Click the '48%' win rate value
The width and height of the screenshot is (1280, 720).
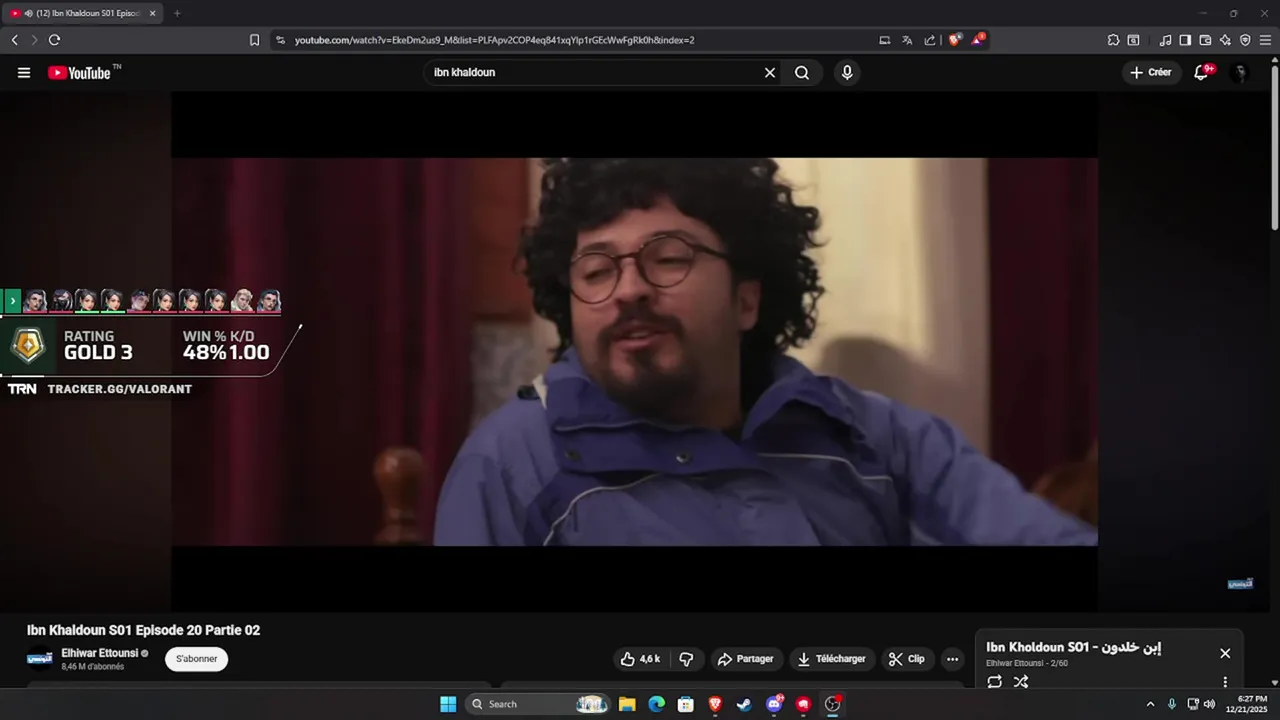click(x=204, y=352)
